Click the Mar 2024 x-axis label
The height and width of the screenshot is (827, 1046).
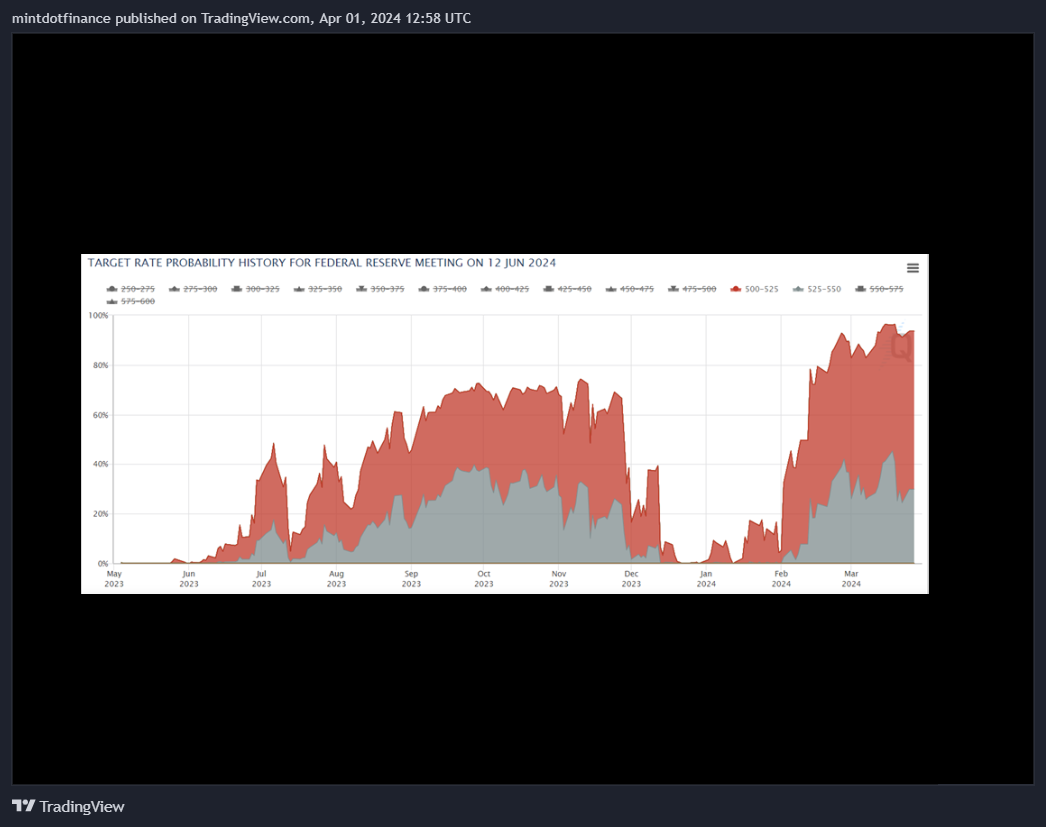click(851, 578)
